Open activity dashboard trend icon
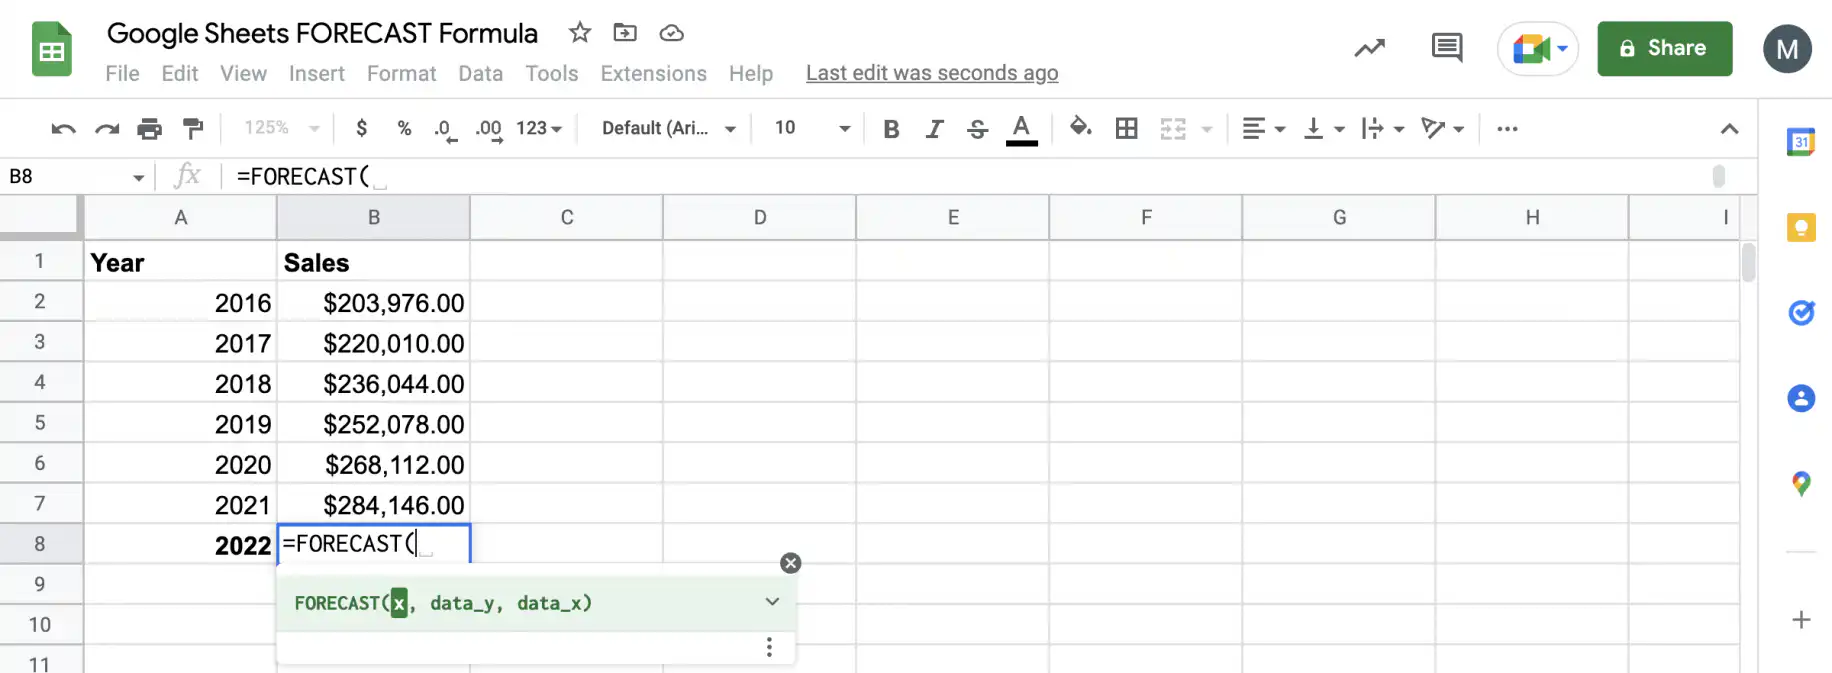1832x673 pixels. pos(1370,47)
